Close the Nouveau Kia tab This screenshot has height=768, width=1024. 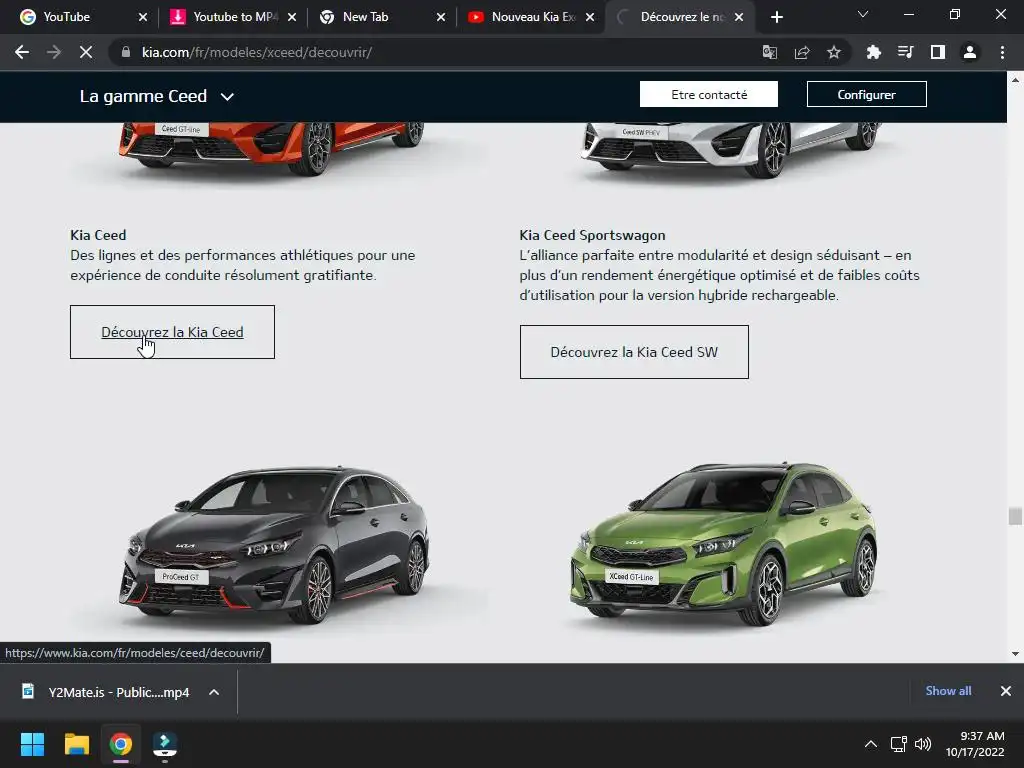[x=590, y=17]
